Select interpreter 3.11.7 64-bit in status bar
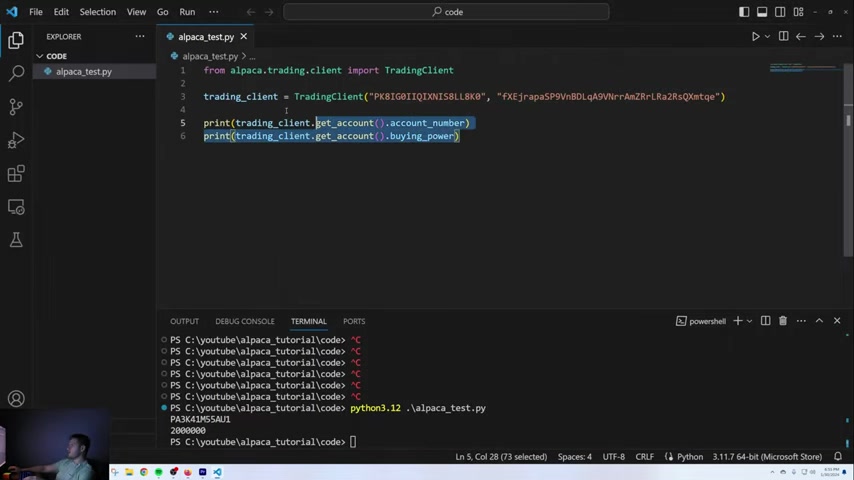The image size is (854, 480). [767, 457]
